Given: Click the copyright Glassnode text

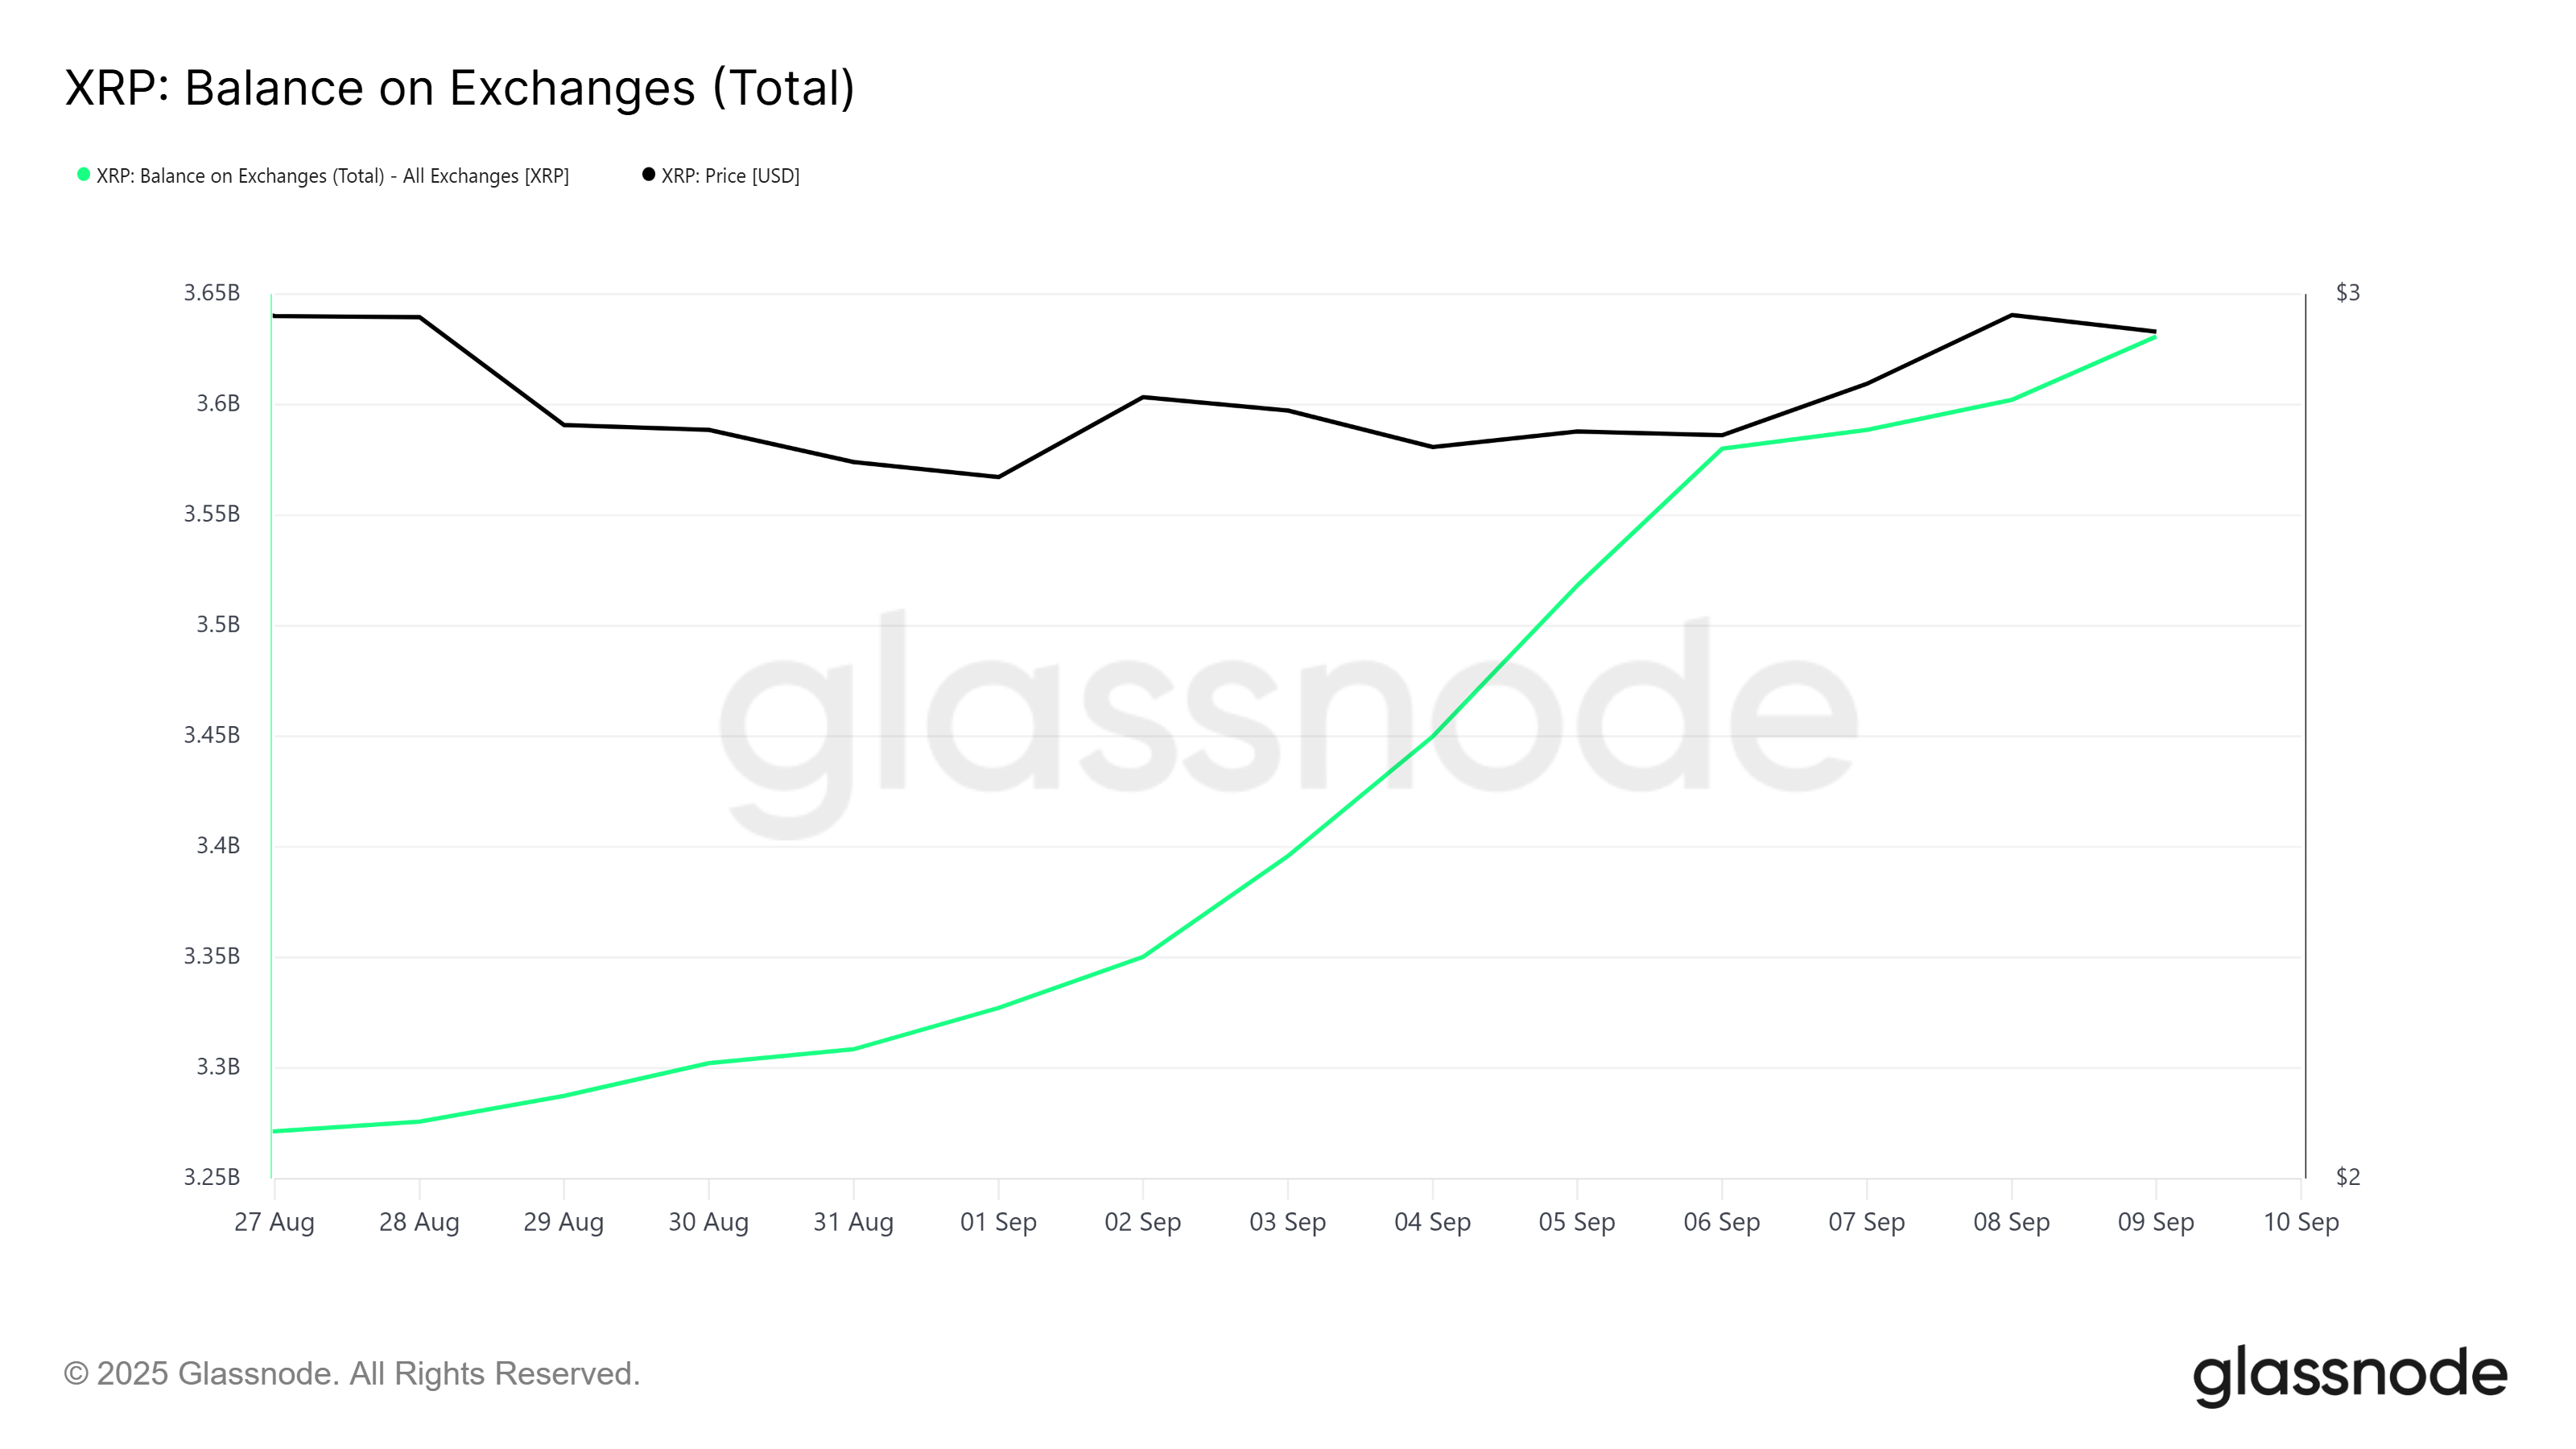Looking at the screenshot, I should [352, 1374].
